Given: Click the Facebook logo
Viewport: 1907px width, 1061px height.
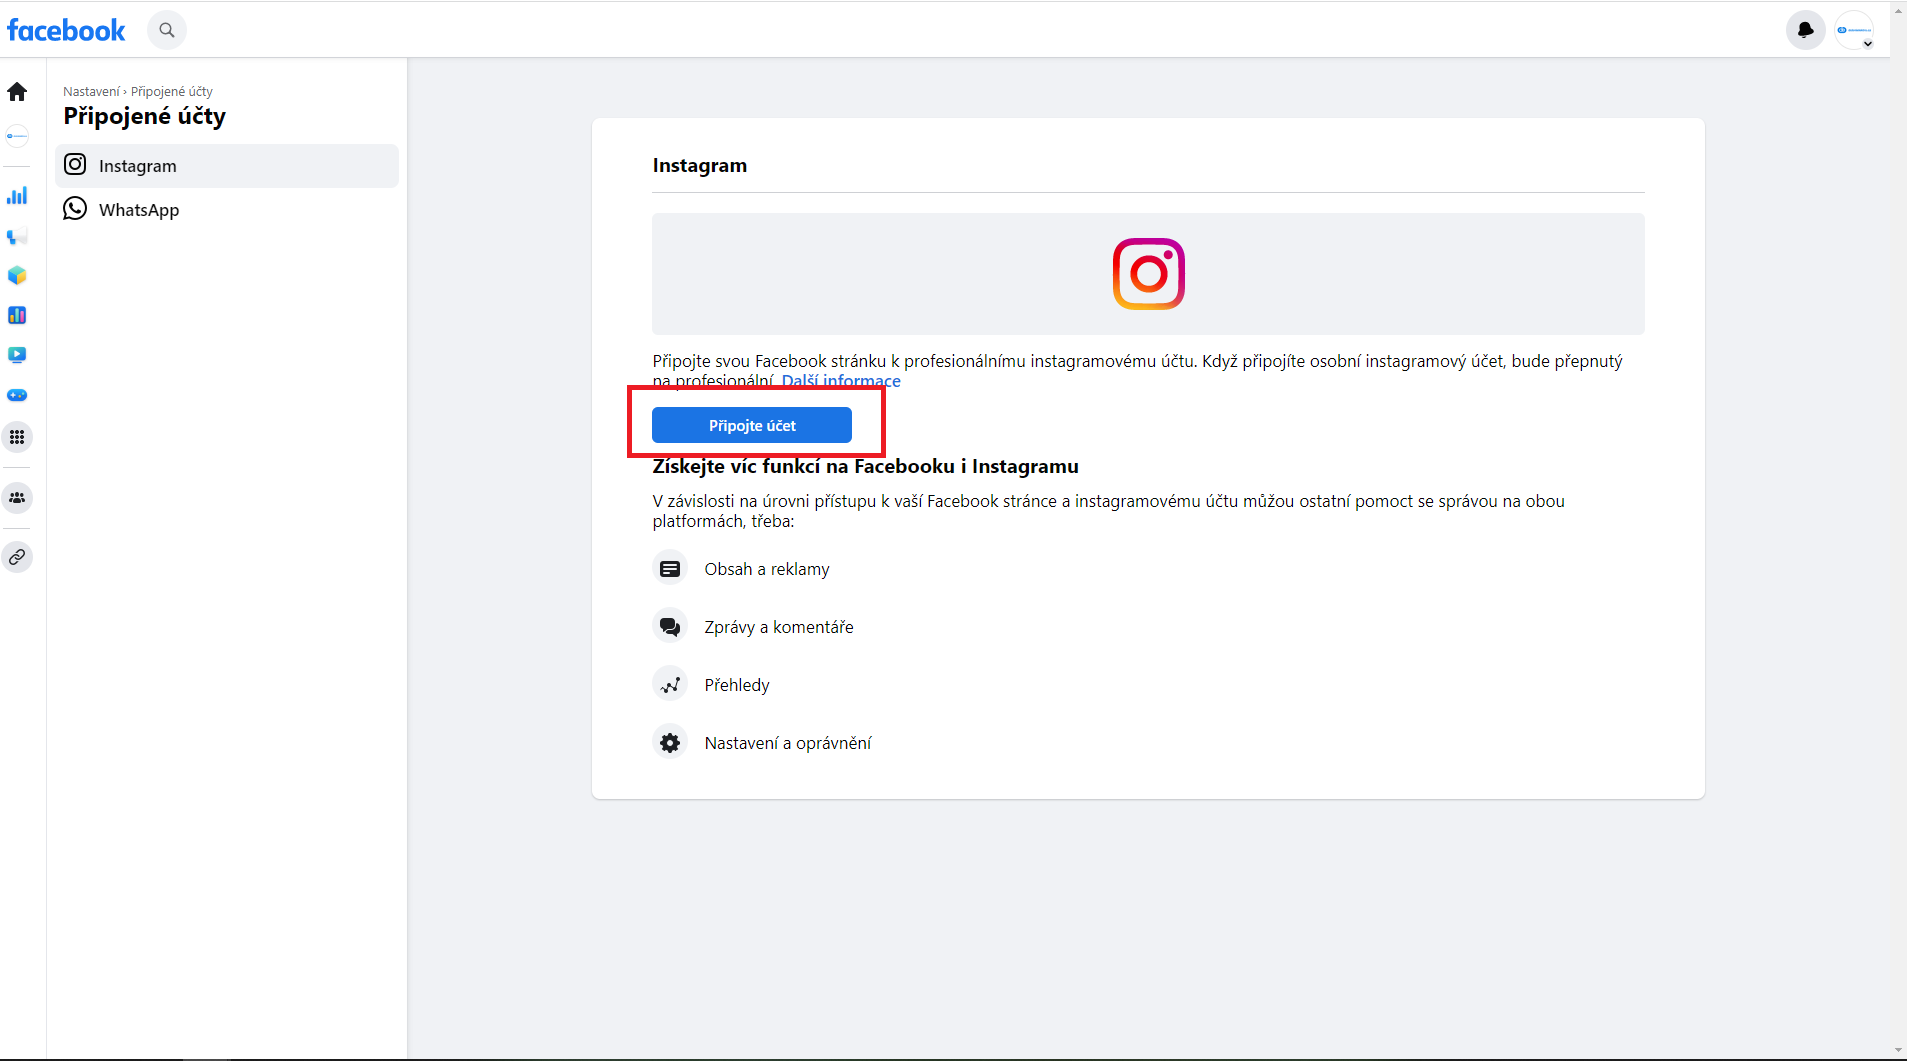Looking at the screenshot, I should 66,30.
